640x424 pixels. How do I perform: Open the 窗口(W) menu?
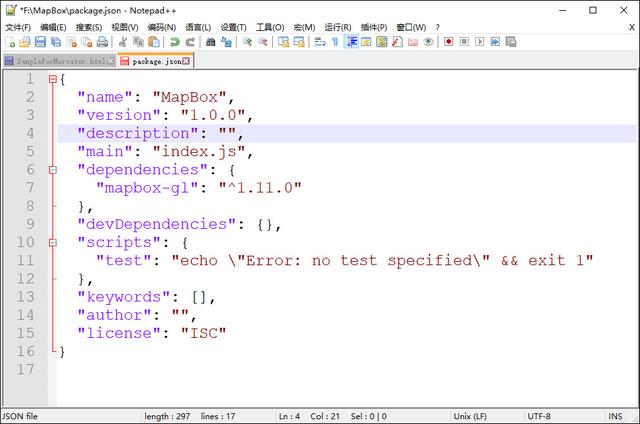[411, 27]
